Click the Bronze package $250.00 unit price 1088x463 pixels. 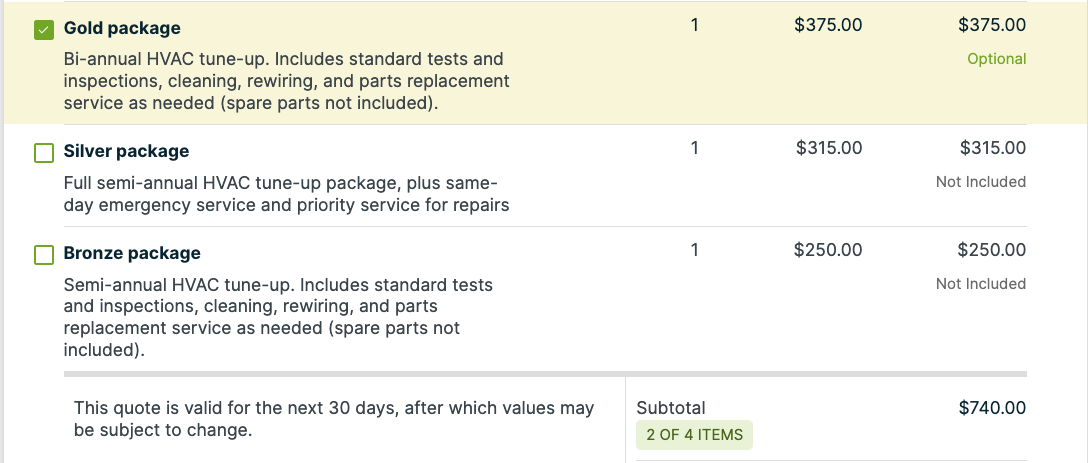(828, 250)
